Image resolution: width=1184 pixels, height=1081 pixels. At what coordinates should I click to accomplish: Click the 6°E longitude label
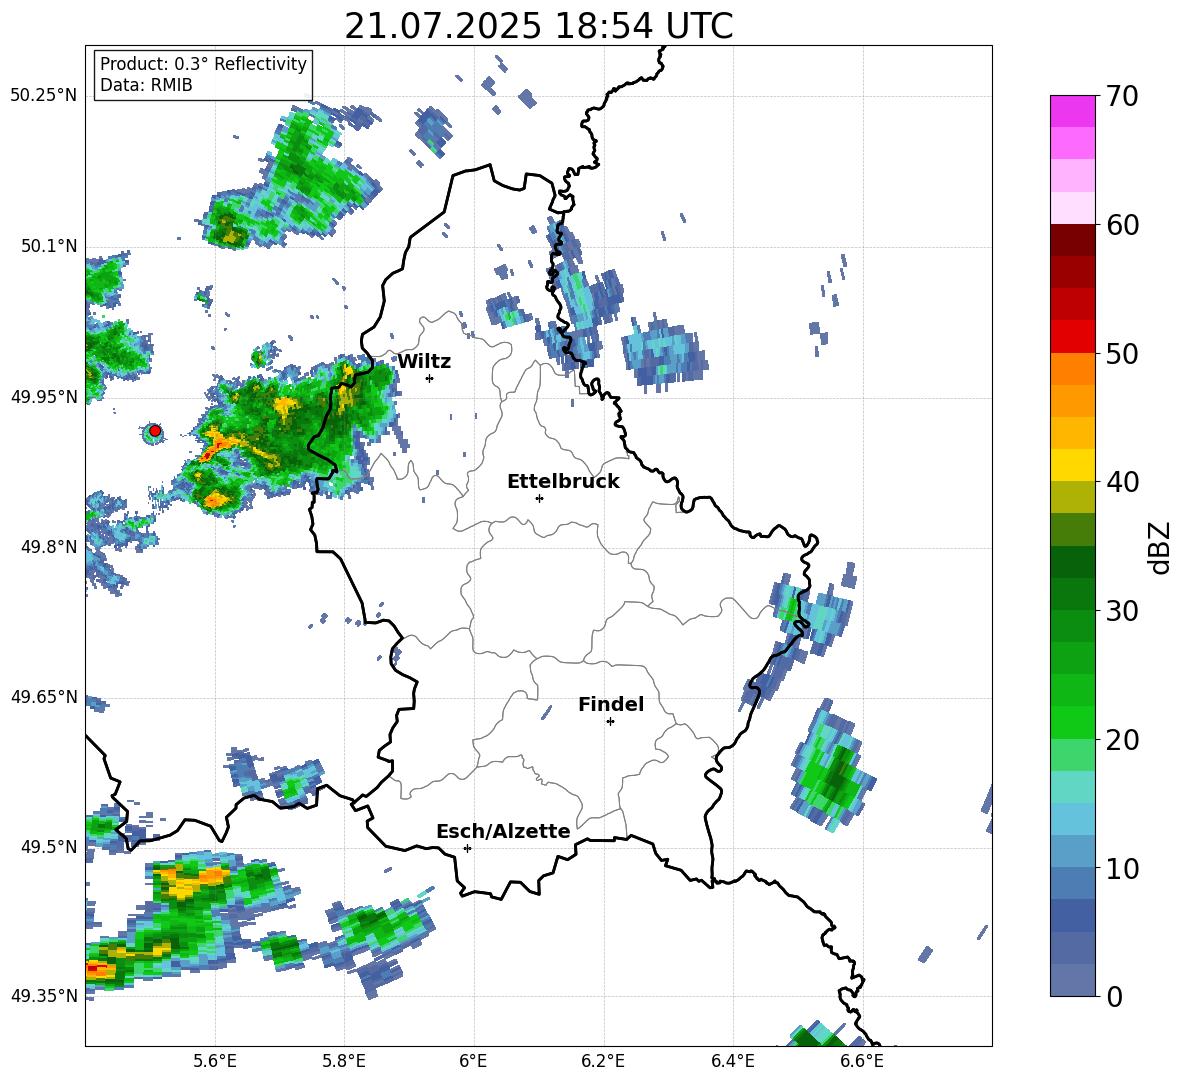pos(473,1061)
